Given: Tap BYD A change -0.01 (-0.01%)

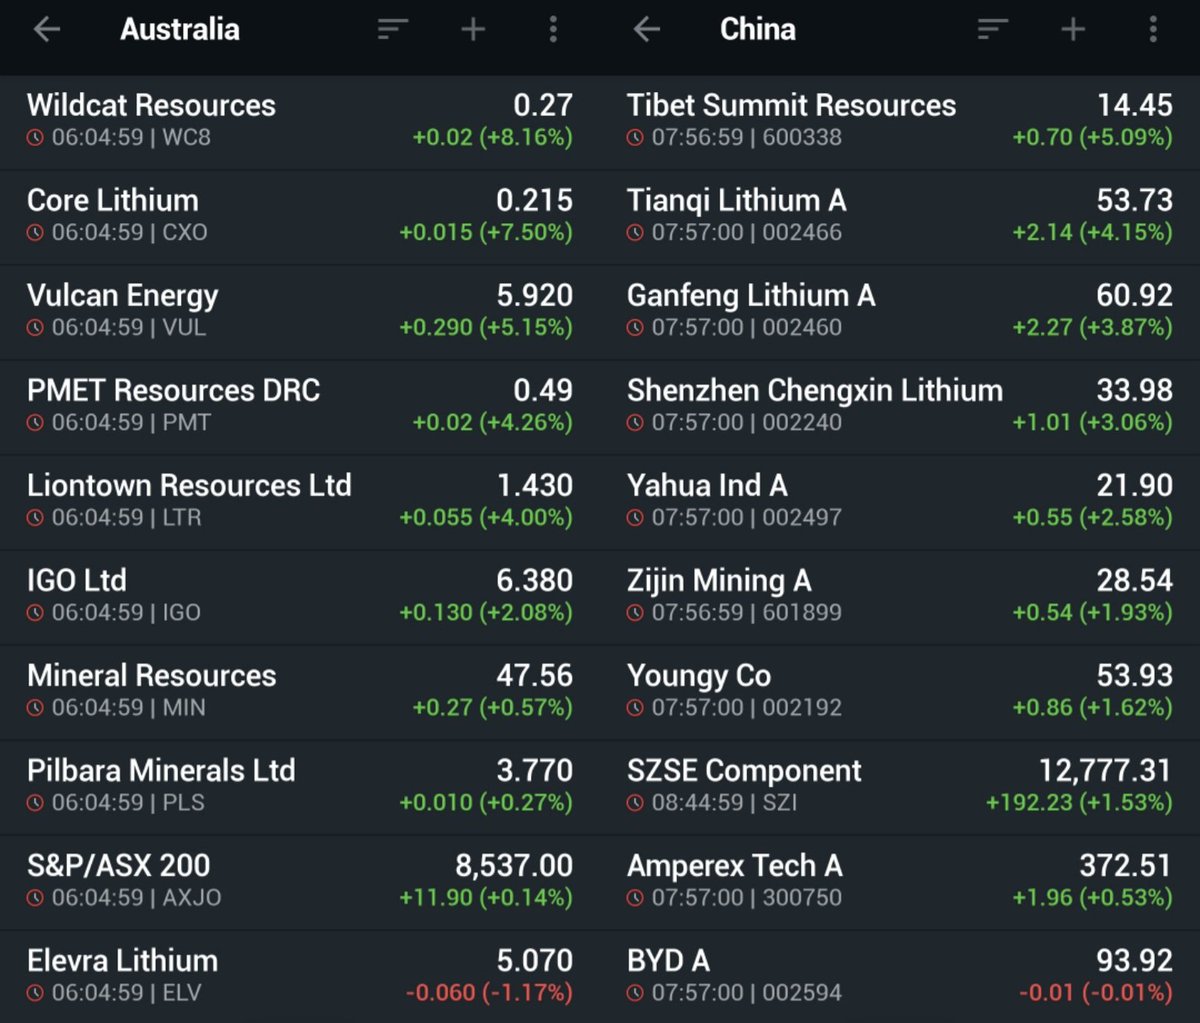Looking at the screenshot, I should tap(1096, 993).
